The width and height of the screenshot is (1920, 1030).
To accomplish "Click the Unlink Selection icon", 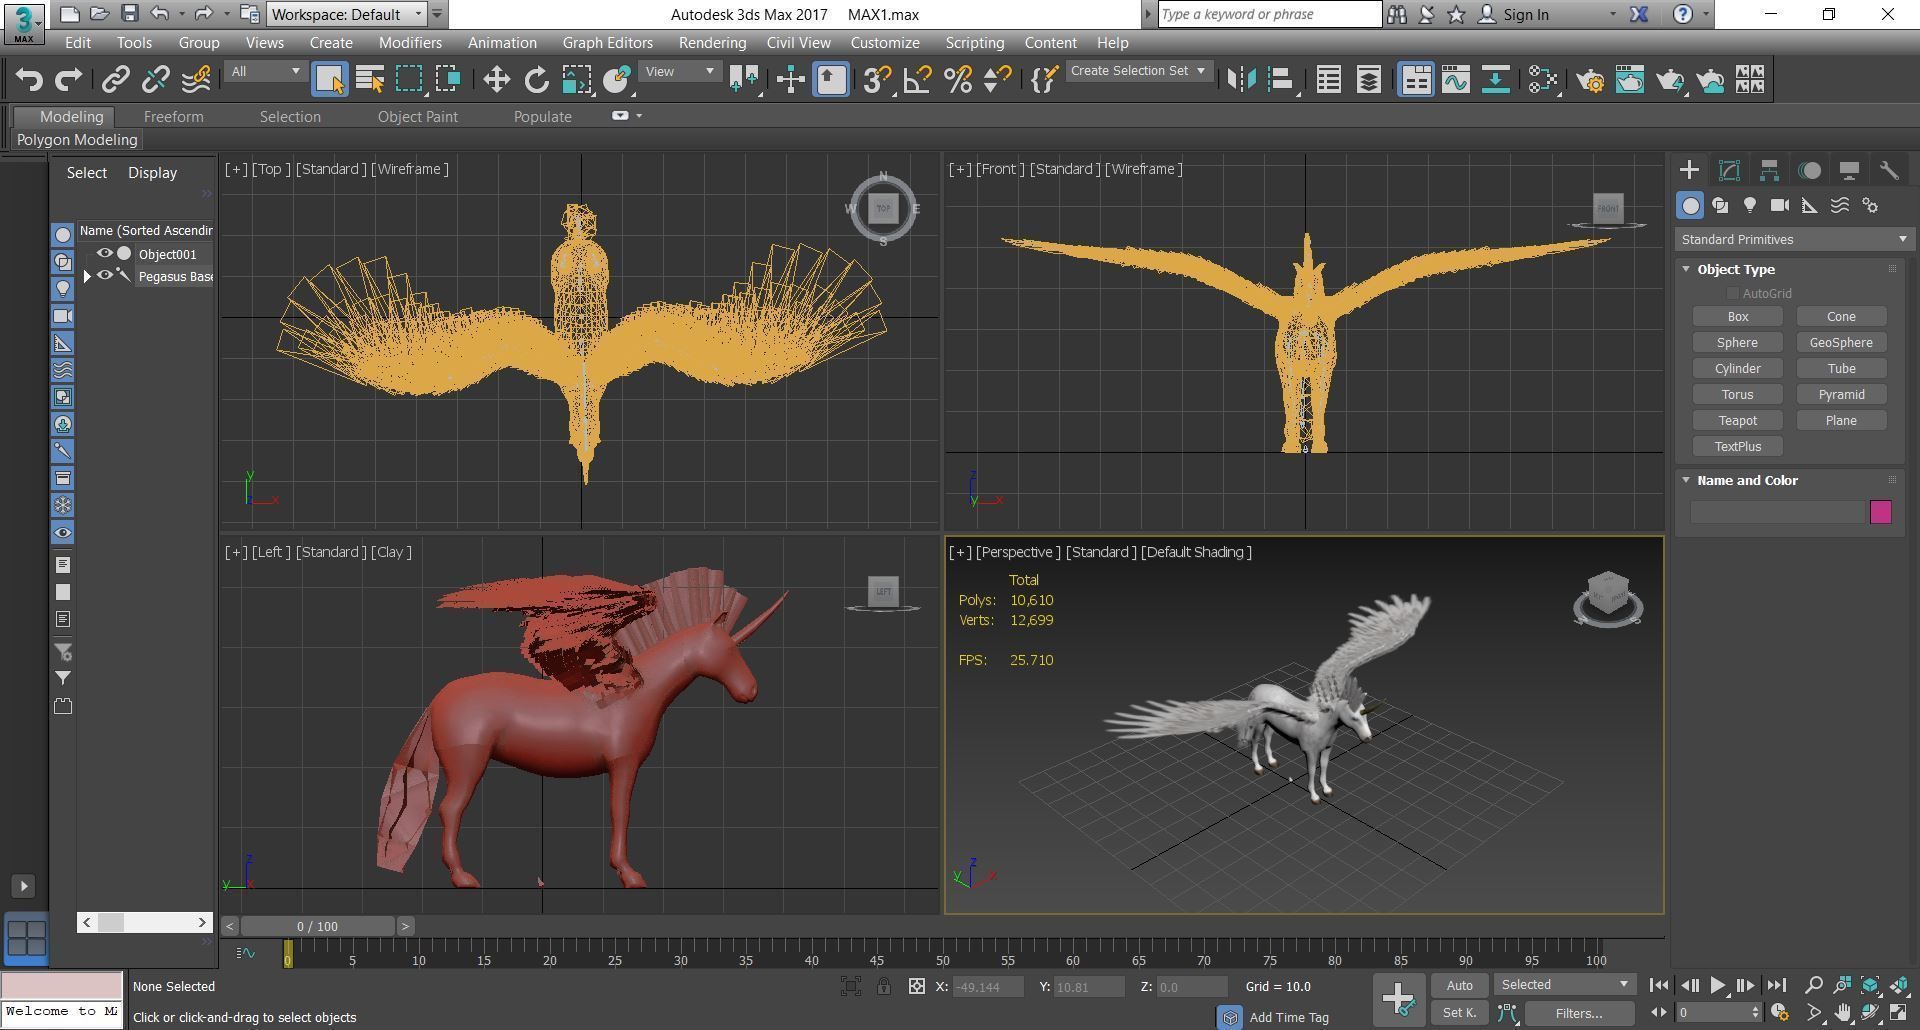I will coord(156,80).
